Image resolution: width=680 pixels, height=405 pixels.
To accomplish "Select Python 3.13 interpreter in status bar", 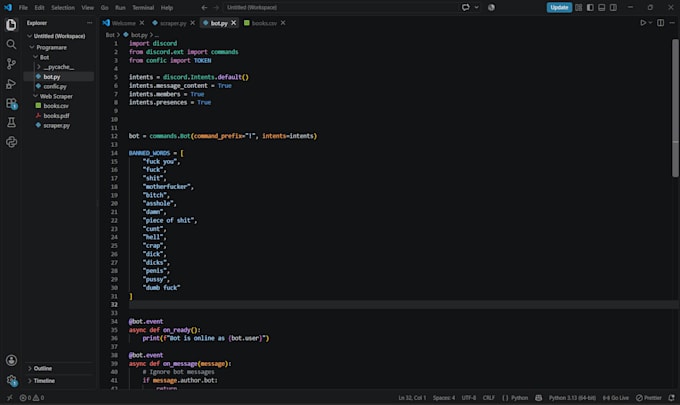I will 572,398.
